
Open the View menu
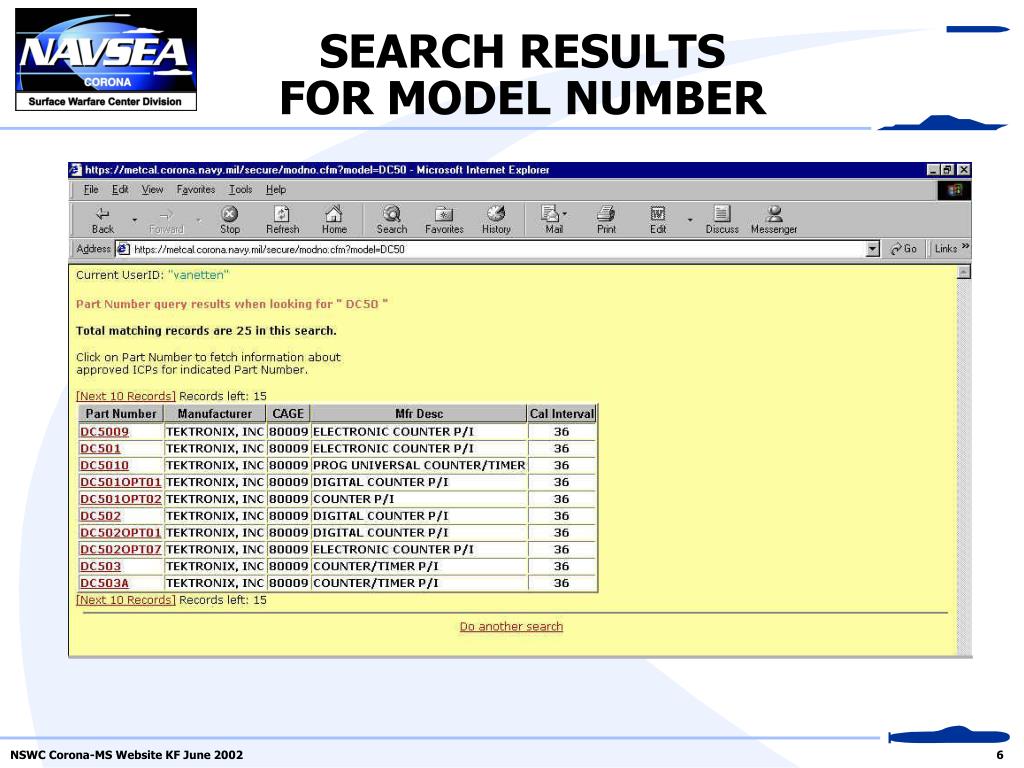(152, 189)
